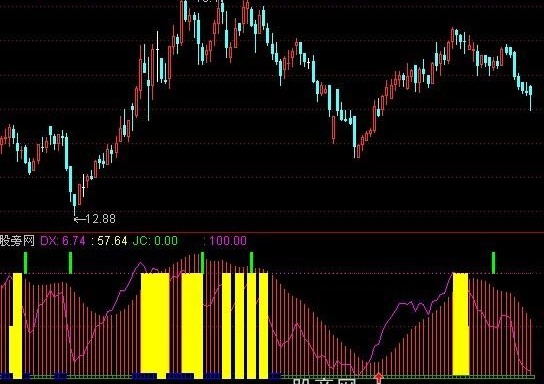Click the white 57.64 indicator value
544x384 pixels.
coord(112,240)
